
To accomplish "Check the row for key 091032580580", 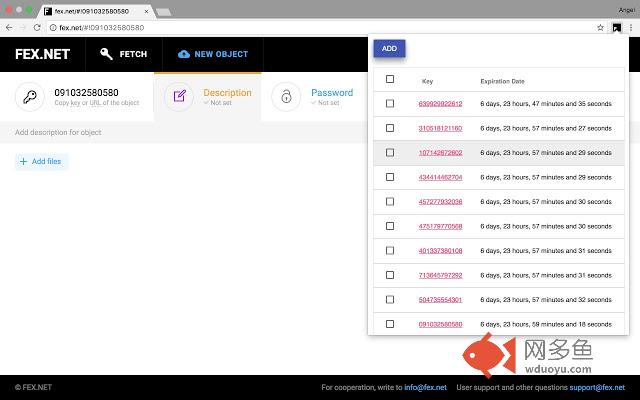I will [390, 324].
